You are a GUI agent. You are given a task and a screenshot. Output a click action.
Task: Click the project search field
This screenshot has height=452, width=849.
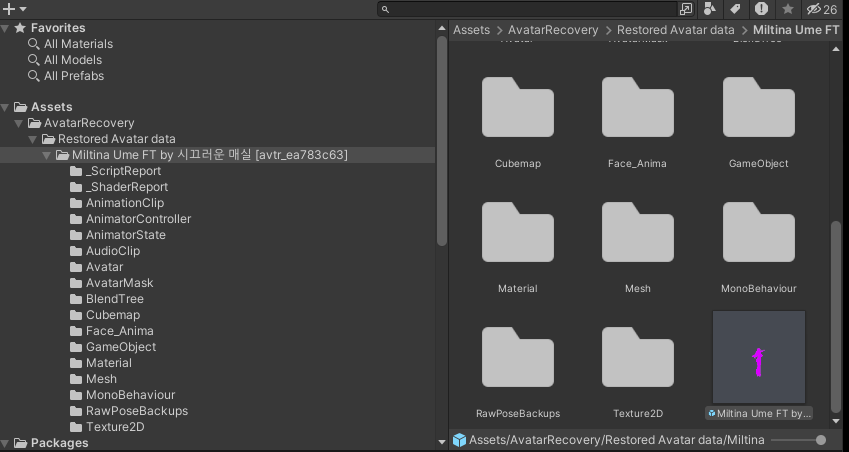(x=528, y=9)
